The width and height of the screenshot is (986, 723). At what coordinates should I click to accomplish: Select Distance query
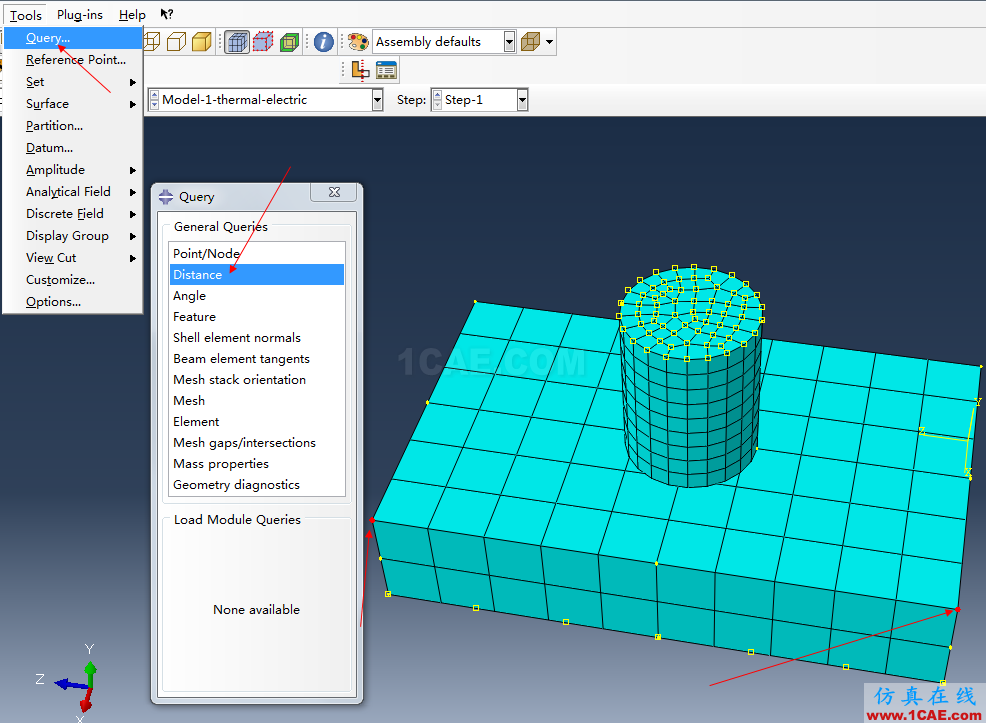pyautogui.click(x=257, y=275)
